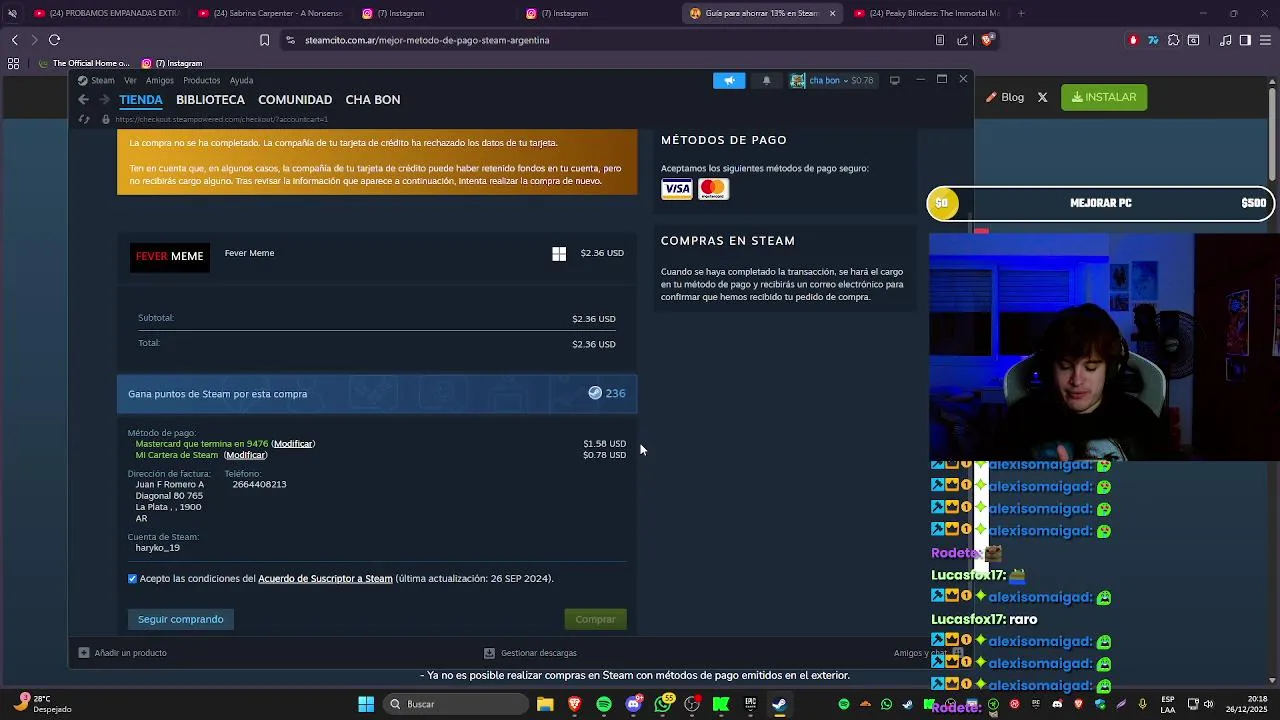Click the Windows Start button

366,704
